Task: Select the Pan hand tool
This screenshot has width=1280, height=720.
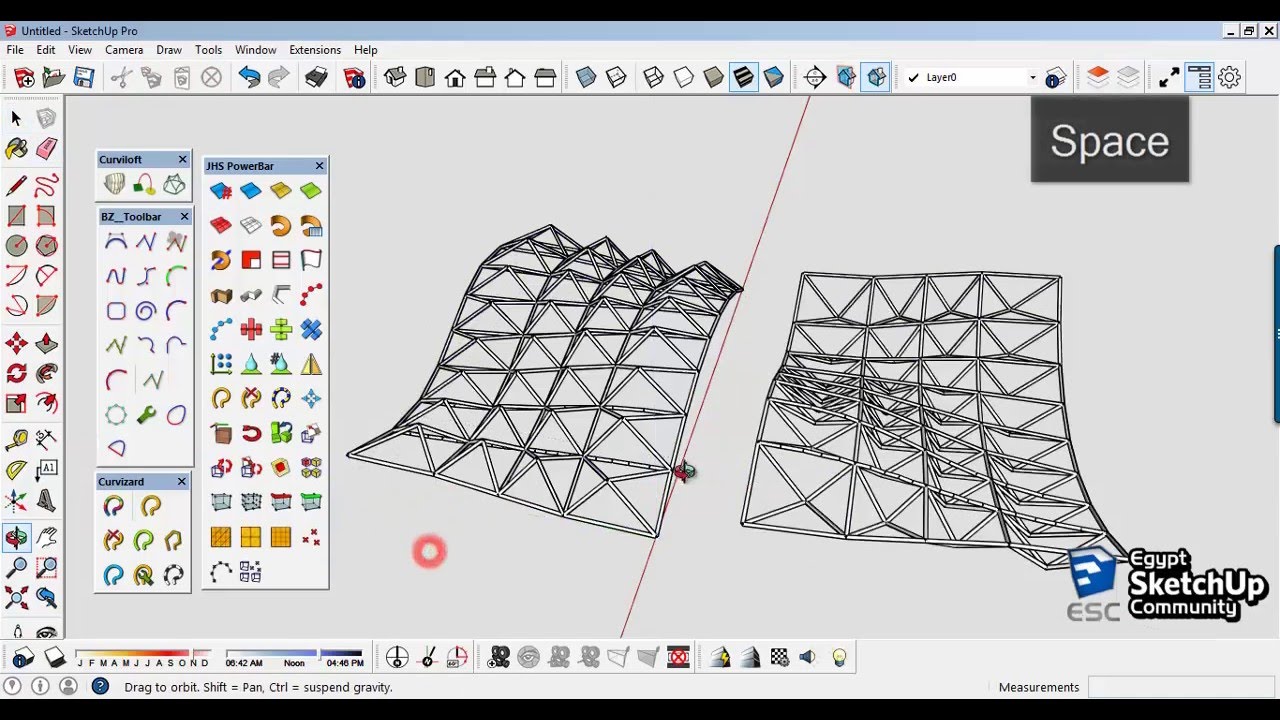Action: pos(46,538)
